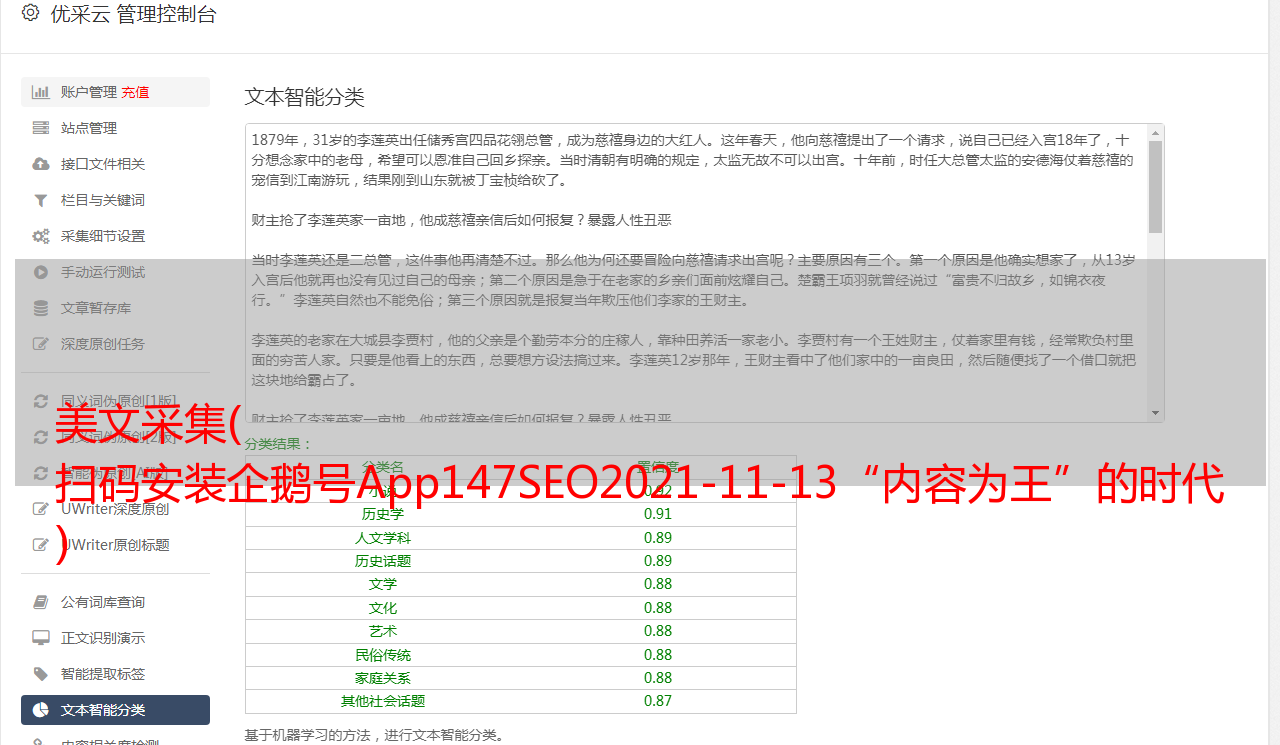Viewport: 1280px width, 745px height.
Task: Click the edit icon for 深度原创任务
Action: pos(41,344)
